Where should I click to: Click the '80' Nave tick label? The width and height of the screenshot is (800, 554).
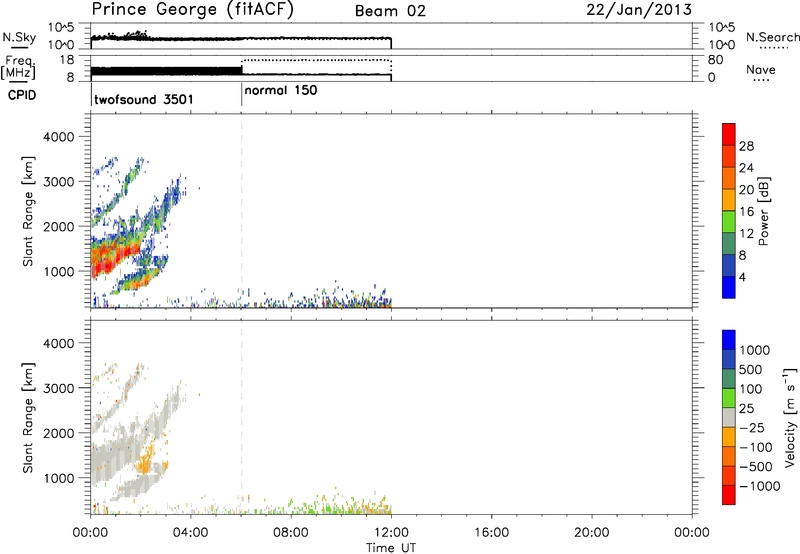(715, 60)
